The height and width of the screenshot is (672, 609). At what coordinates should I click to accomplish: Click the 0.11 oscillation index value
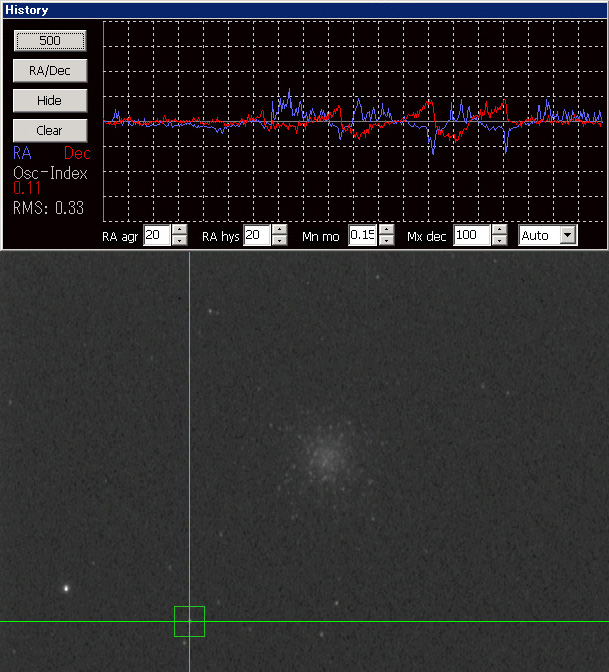pyautogui.click(x=27, y=188)
